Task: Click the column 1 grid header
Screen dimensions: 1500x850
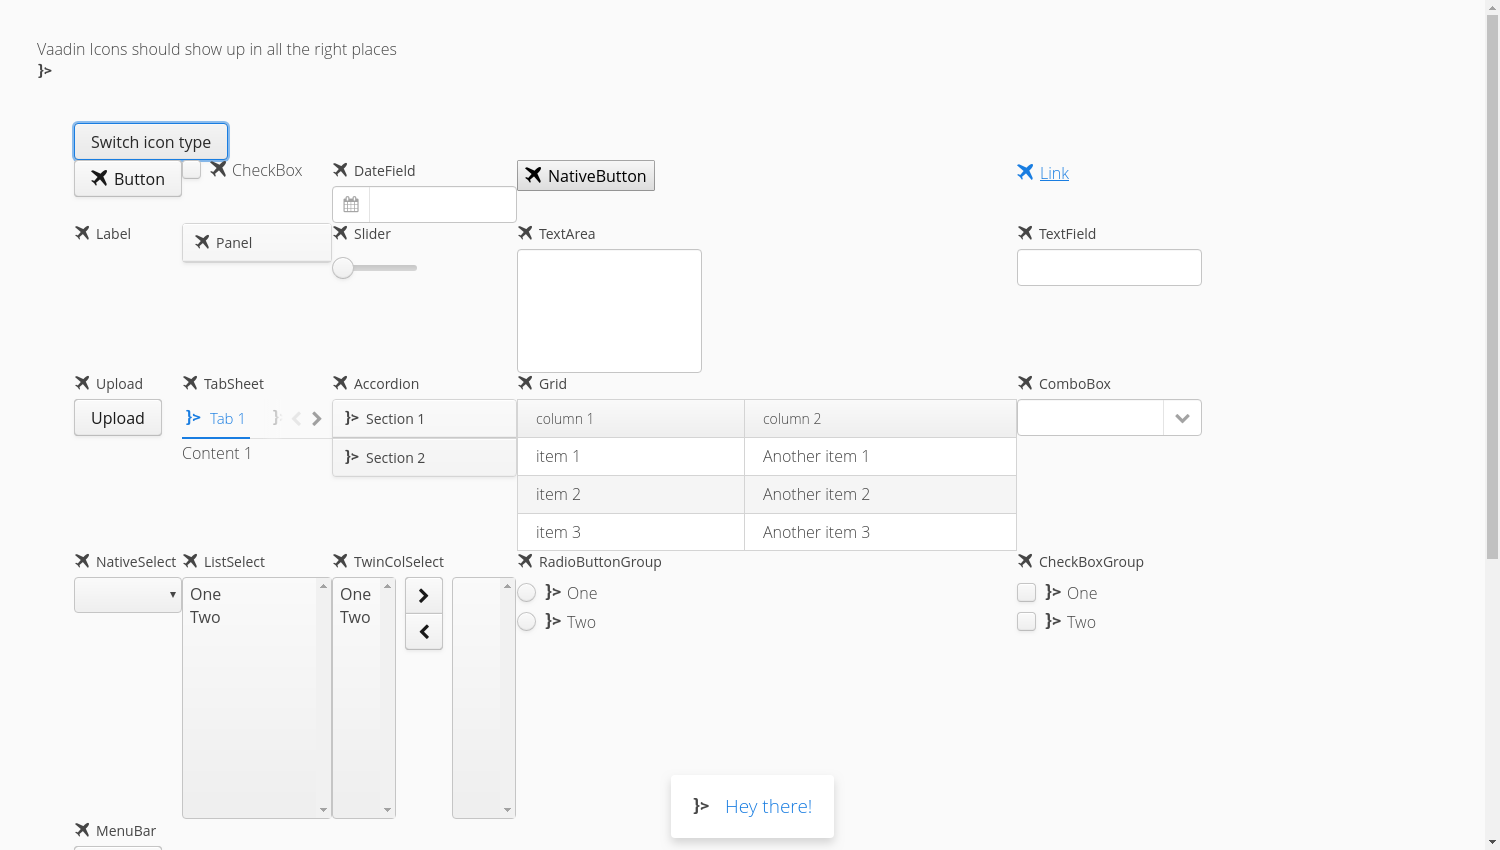Action: [x=631, y=419]
